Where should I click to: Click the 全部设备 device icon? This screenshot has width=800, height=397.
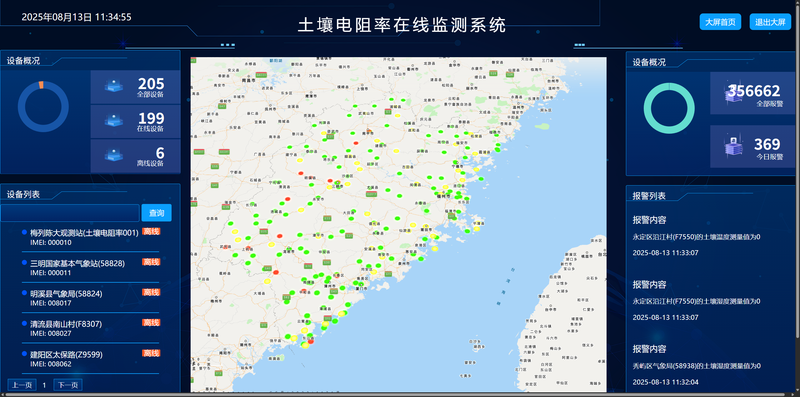tap(114, 86)
